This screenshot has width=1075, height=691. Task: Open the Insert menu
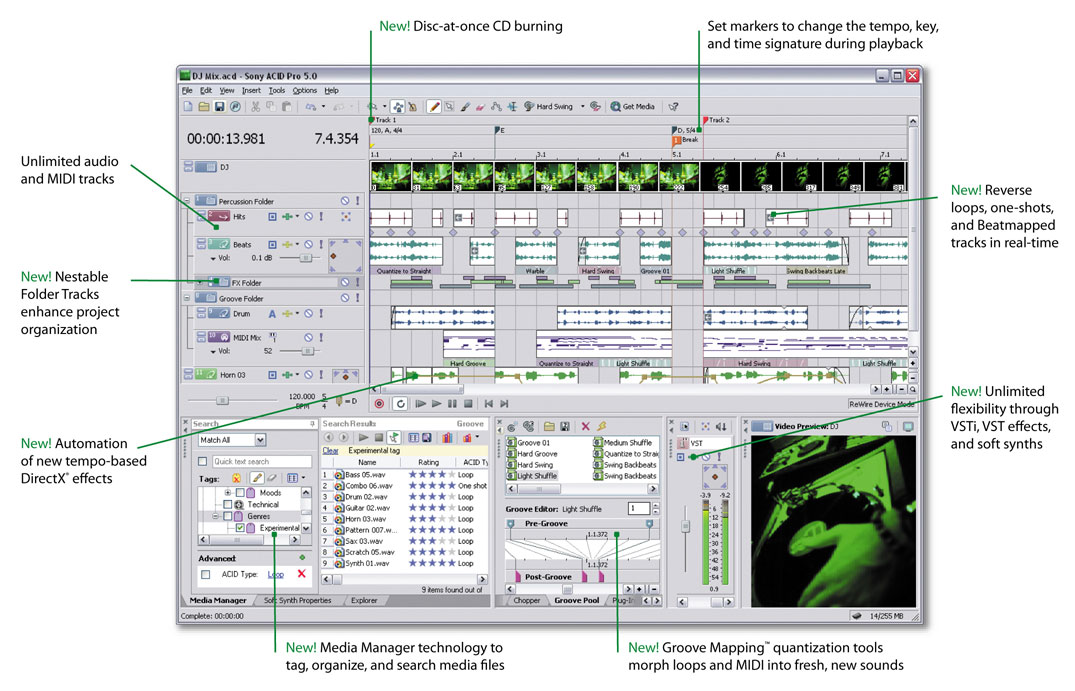251,90
